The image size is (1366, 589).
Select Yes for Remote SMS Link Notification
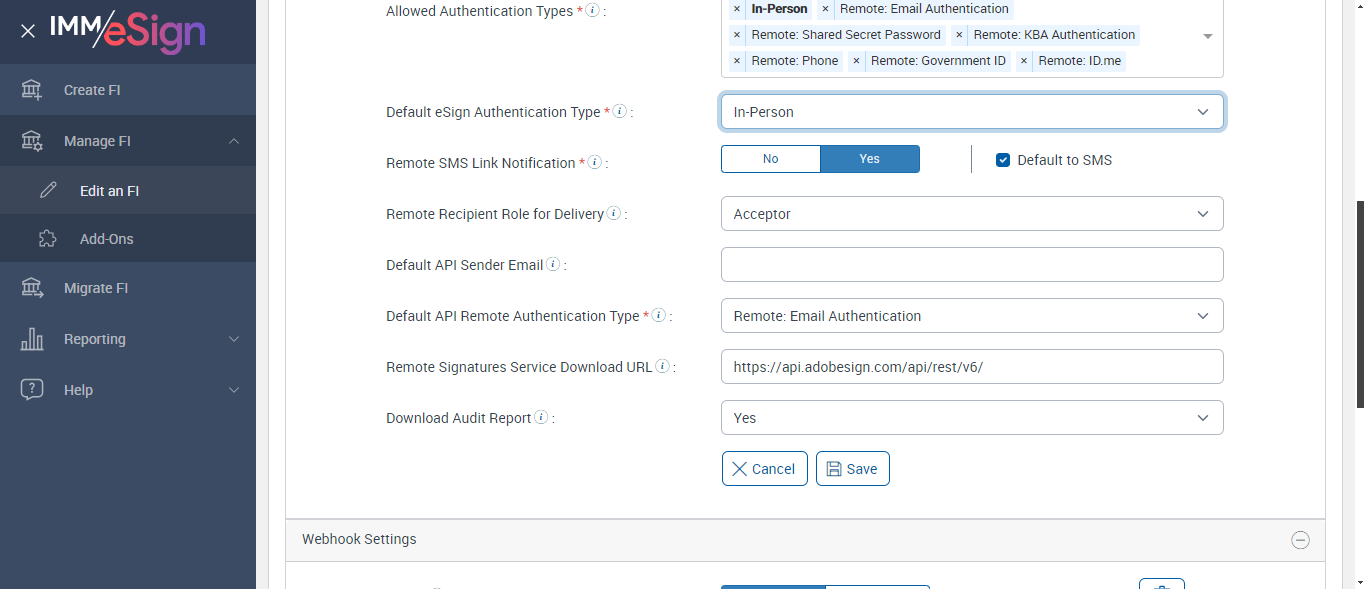coord(869,159)
